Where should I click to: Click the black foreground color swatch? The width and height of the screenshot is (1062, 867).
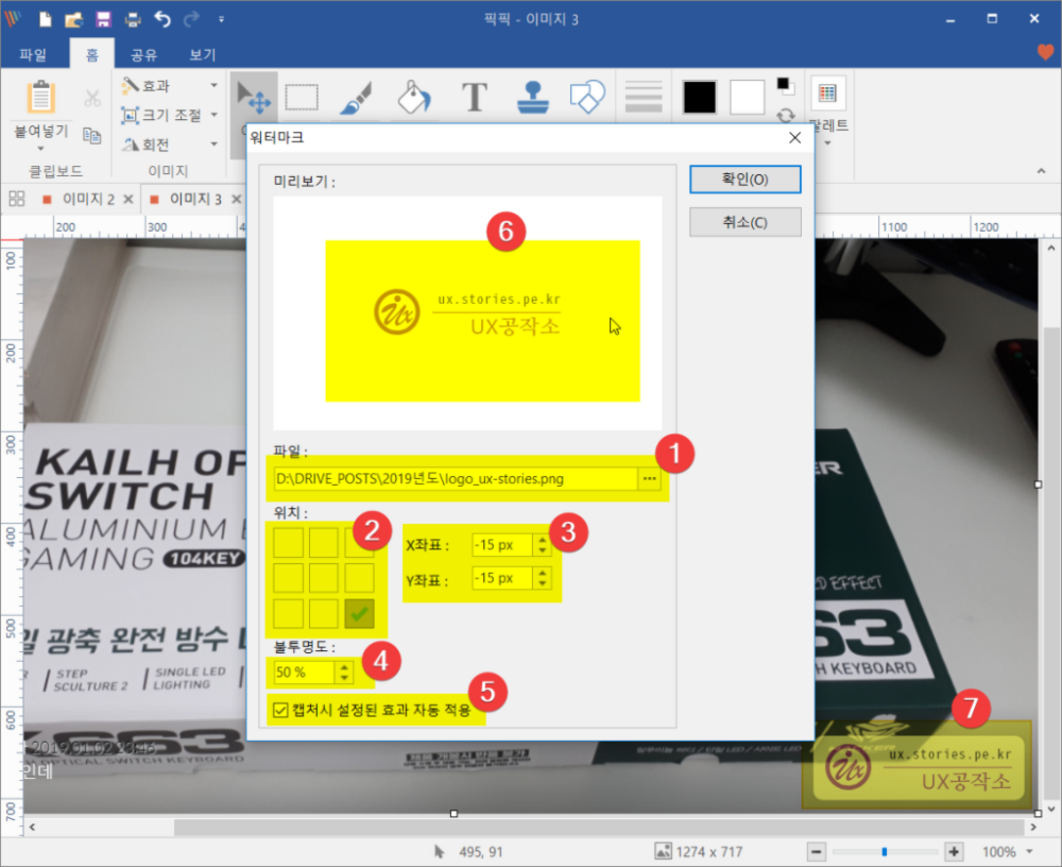coord(700,98)
